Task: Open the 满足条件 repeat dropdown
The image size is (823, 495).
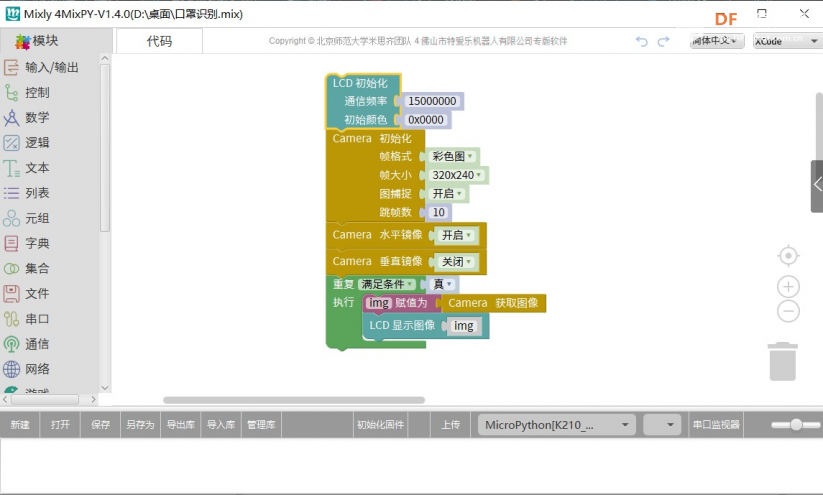Action: click(x=387, y=284)
